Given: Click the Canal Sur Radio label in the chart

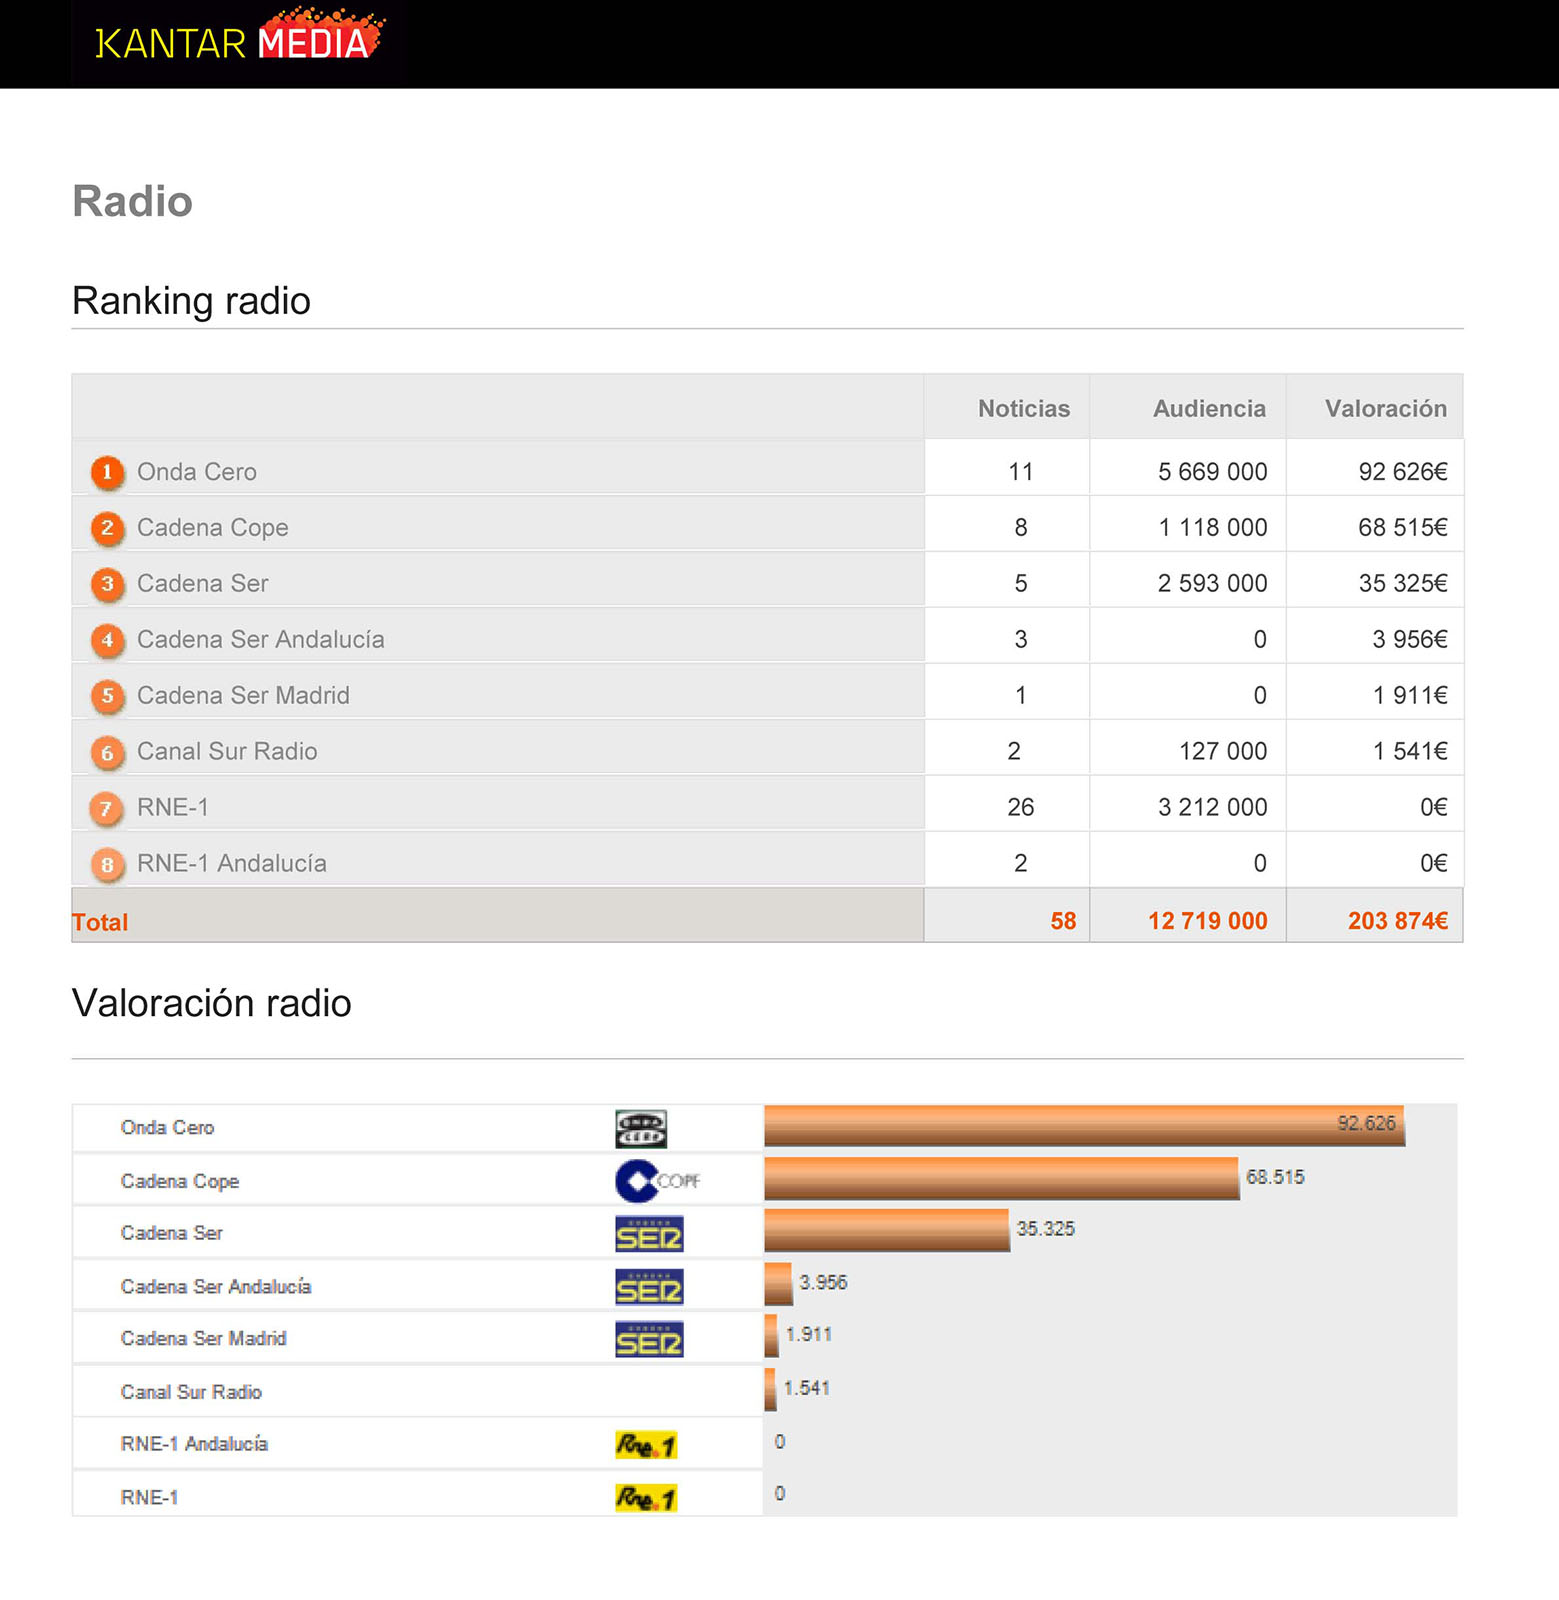Looking at the screenshot, I should pyautogui.click(x=191, y=1392).
